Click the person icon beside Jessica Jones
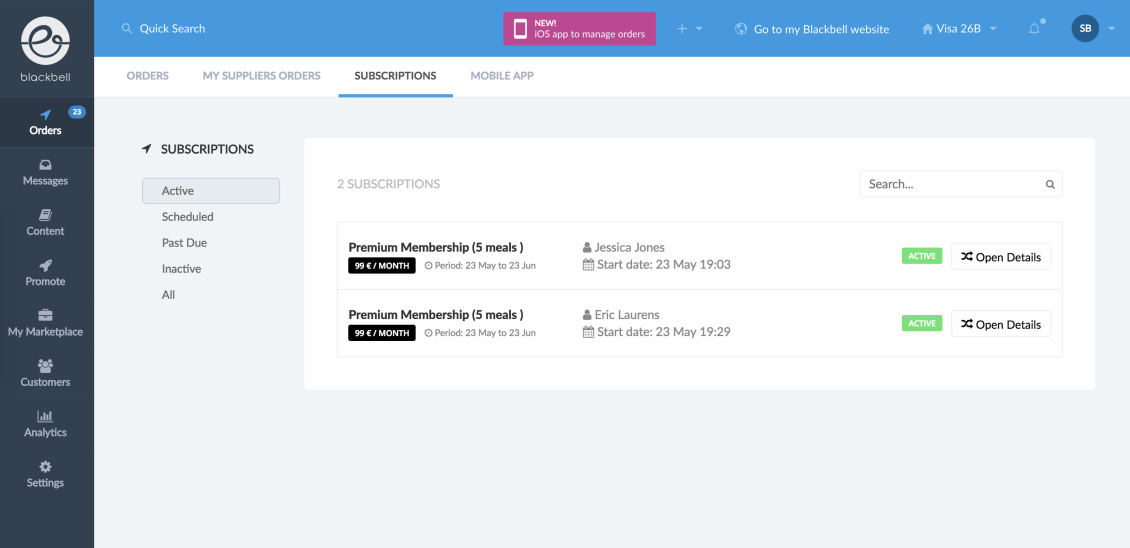 coord(587,247)
